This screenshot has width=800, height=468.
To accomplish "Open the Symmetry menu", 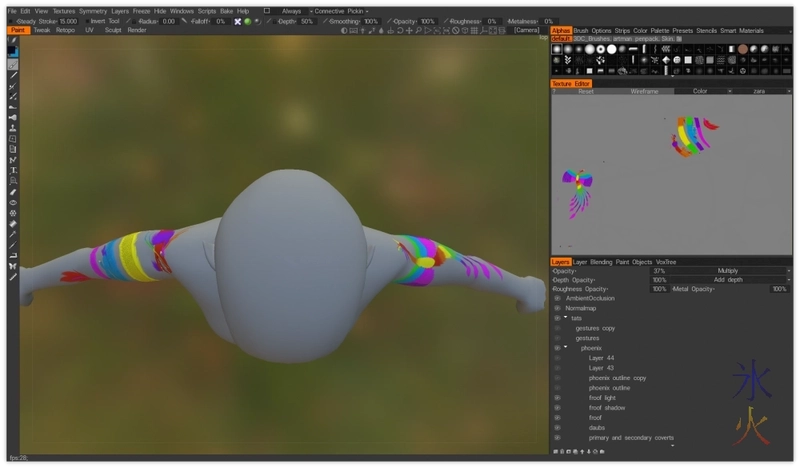I will (x=93, y=11).
